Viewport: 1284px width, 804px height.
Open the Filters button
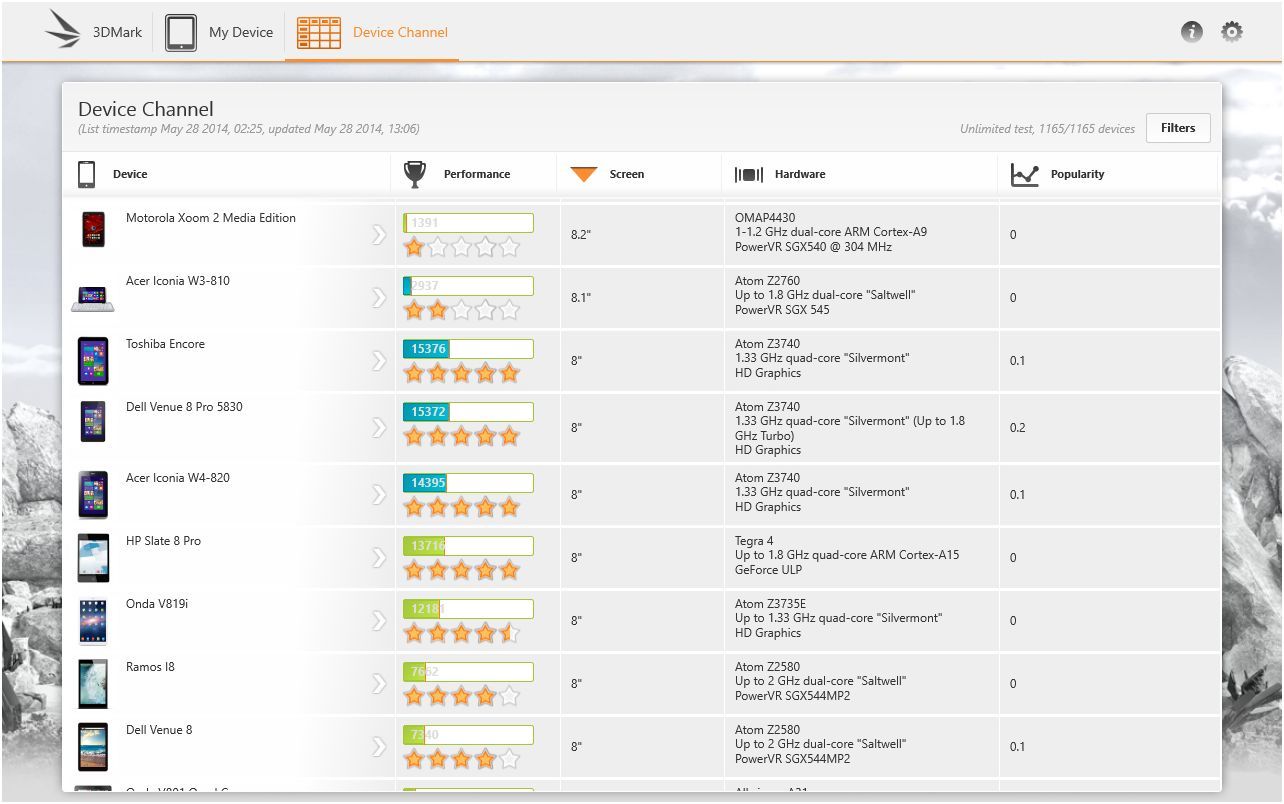1177,128
